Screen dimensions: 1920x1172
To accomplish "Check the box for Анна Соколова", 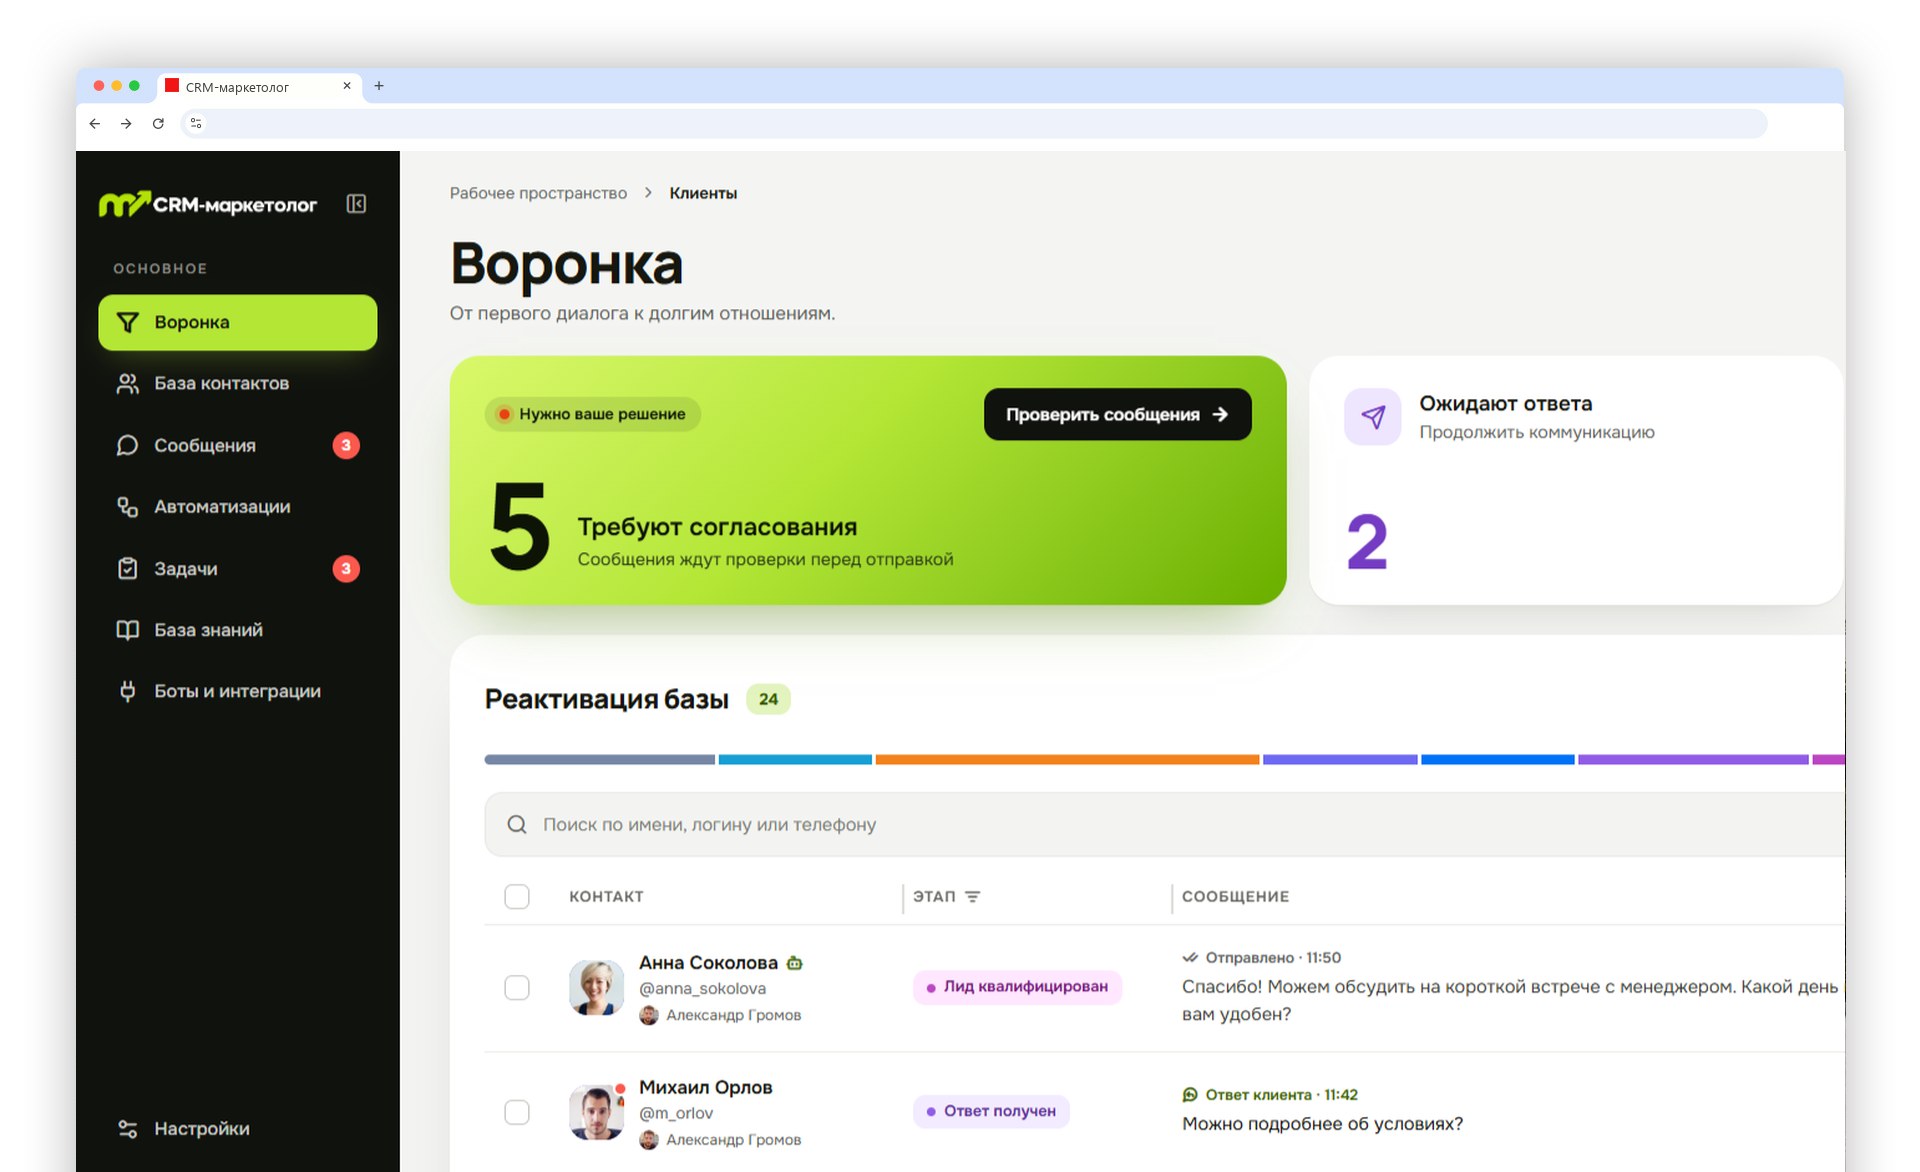I will [517, 988].
